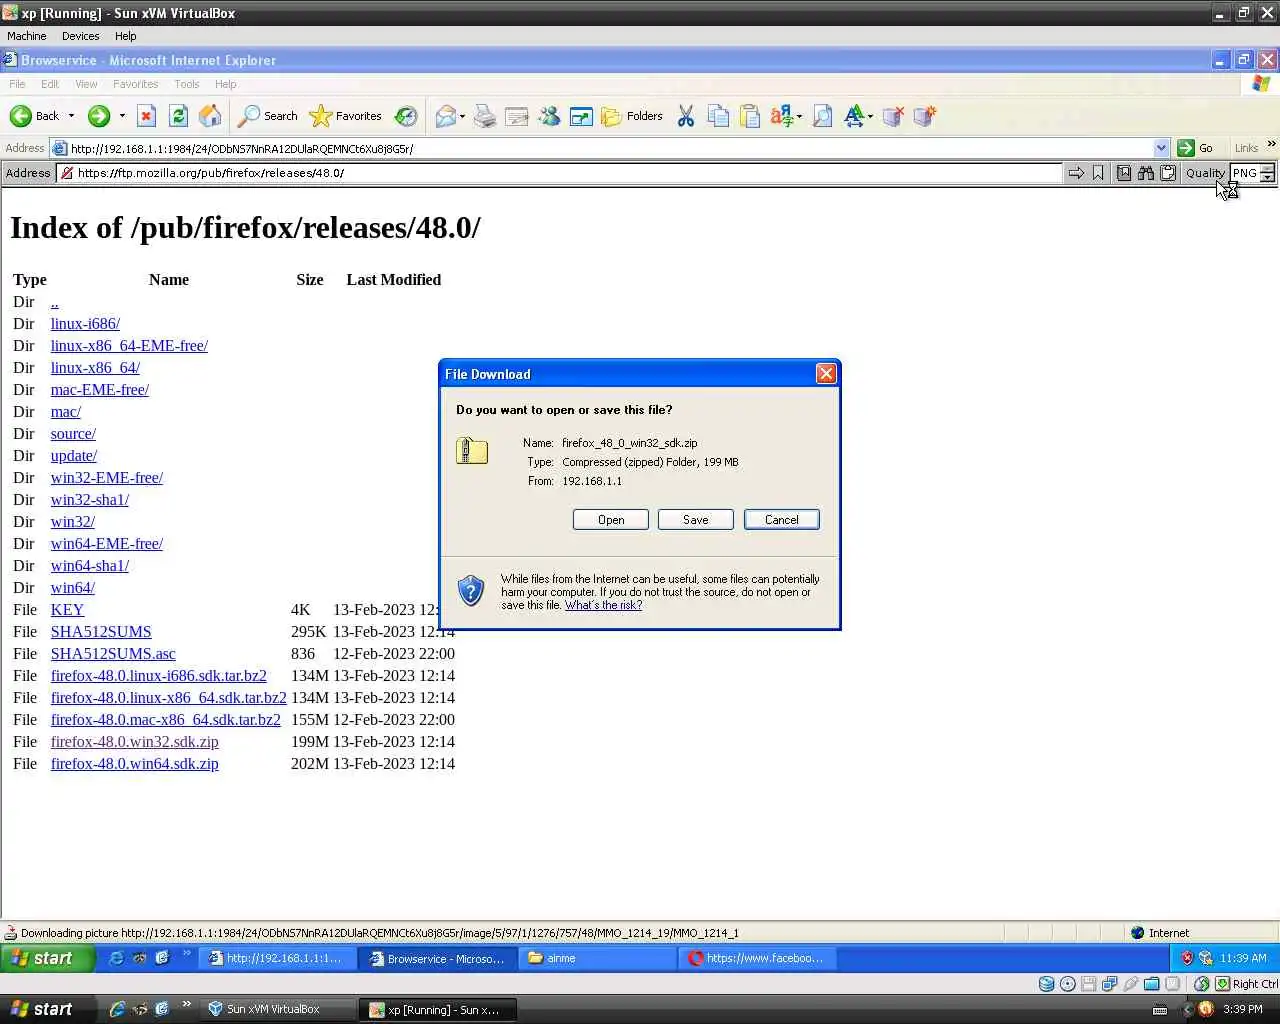Open the firefox-48.0.win64.sdk.zip link

click(134, 764)
